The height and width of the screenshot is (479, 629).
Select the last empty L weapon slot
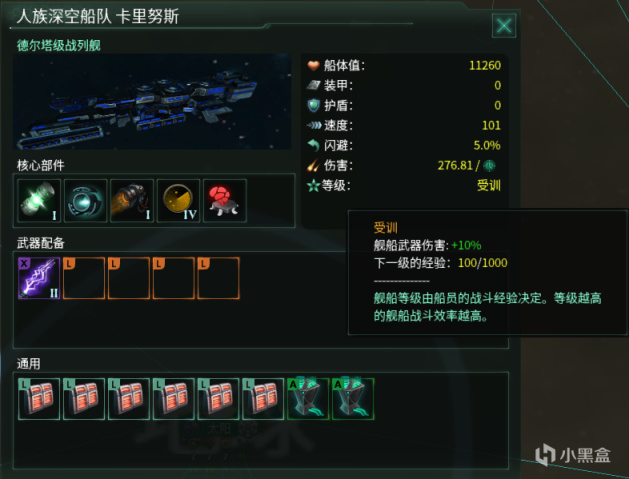coord(218,278)
